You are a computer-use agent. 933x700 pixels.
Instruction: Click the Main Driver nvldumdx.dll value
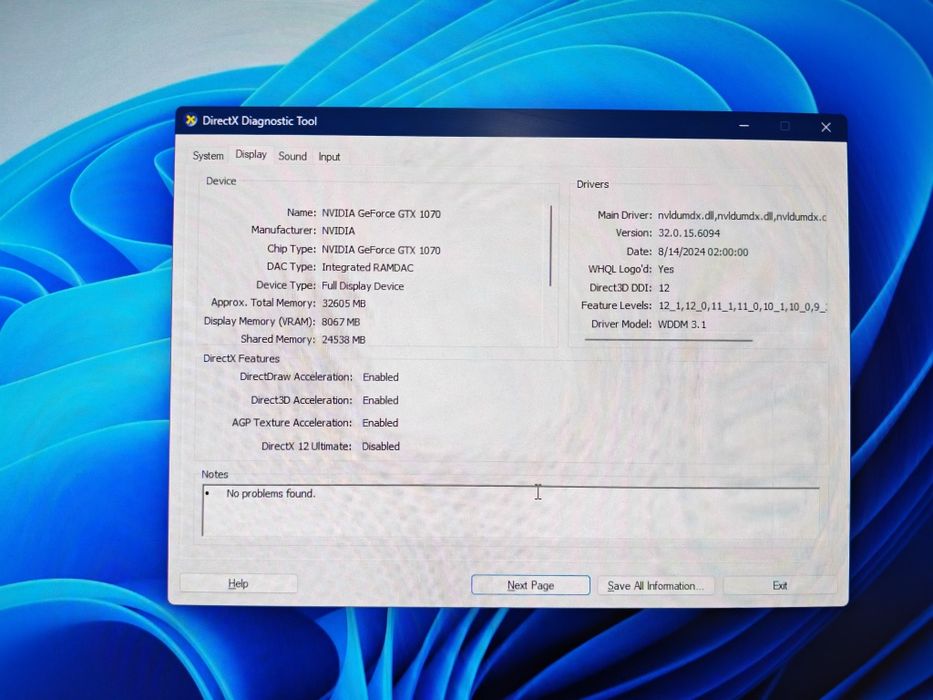[x=741, y=217]
